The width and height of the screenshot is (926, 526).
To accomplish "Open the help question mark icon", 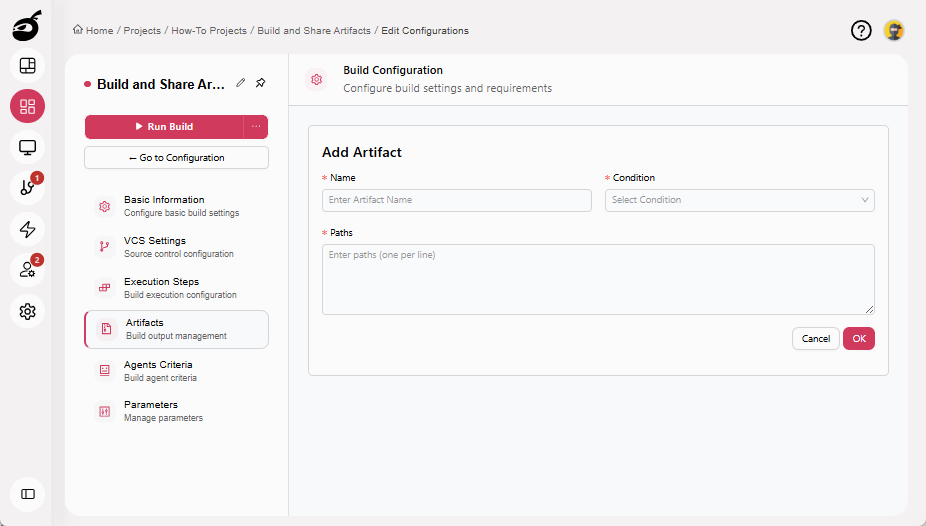I will pos(861,30).
